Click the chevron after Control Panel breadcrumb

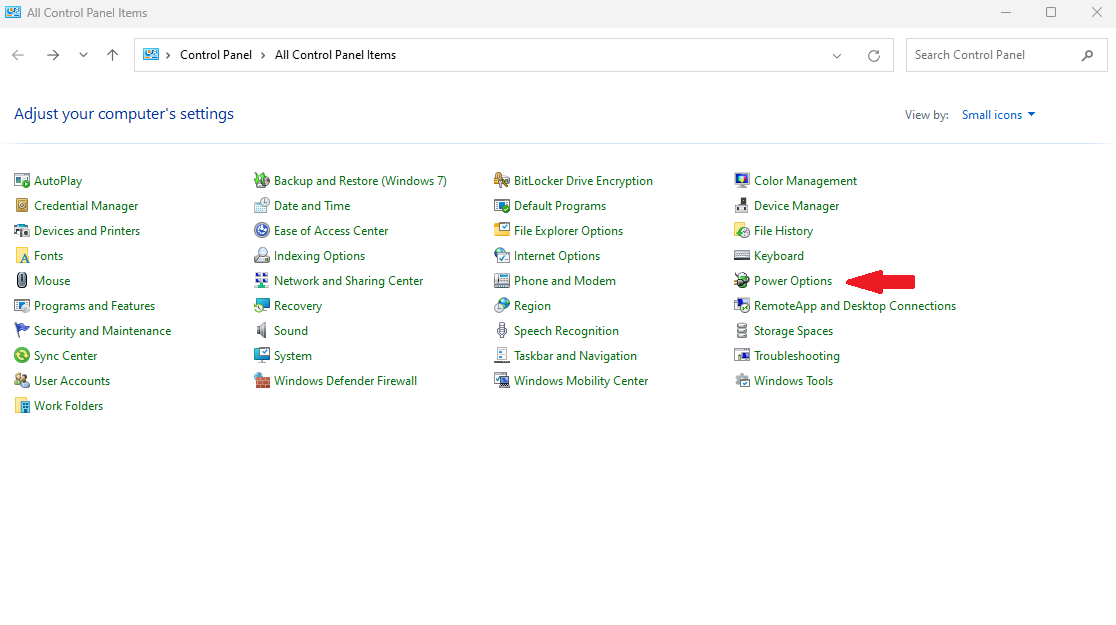pos(263,56)
